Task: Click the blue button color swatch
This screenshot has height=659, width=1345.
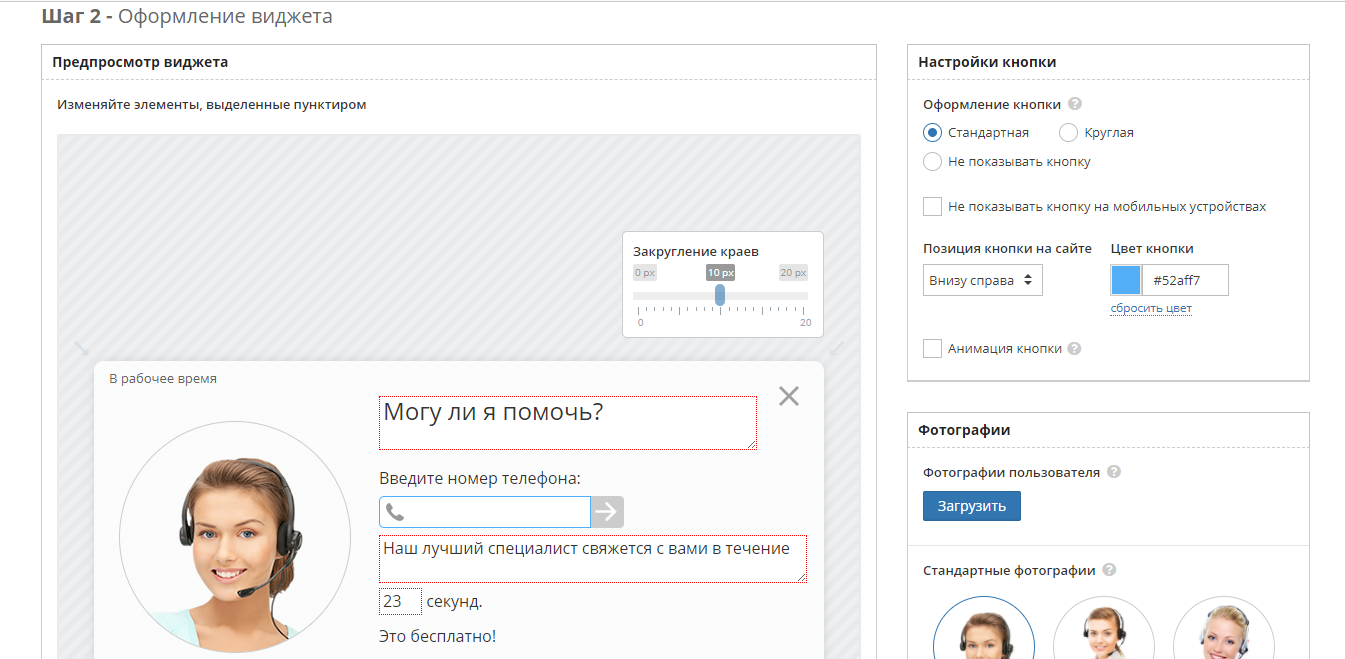Action: pyautogui.click(x=1124, y=280)
